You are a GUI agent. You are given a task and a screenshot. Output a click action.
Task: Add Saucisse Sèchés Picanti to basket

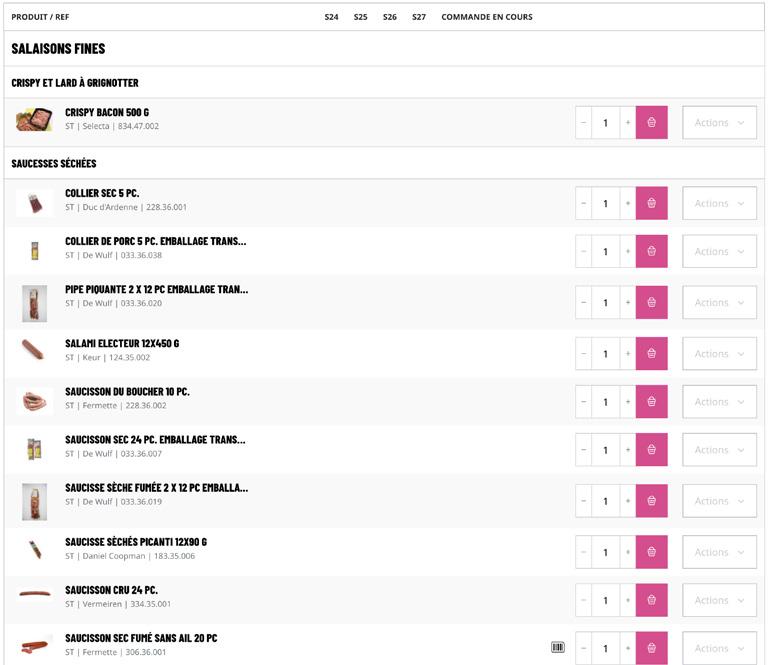point(651,552)
